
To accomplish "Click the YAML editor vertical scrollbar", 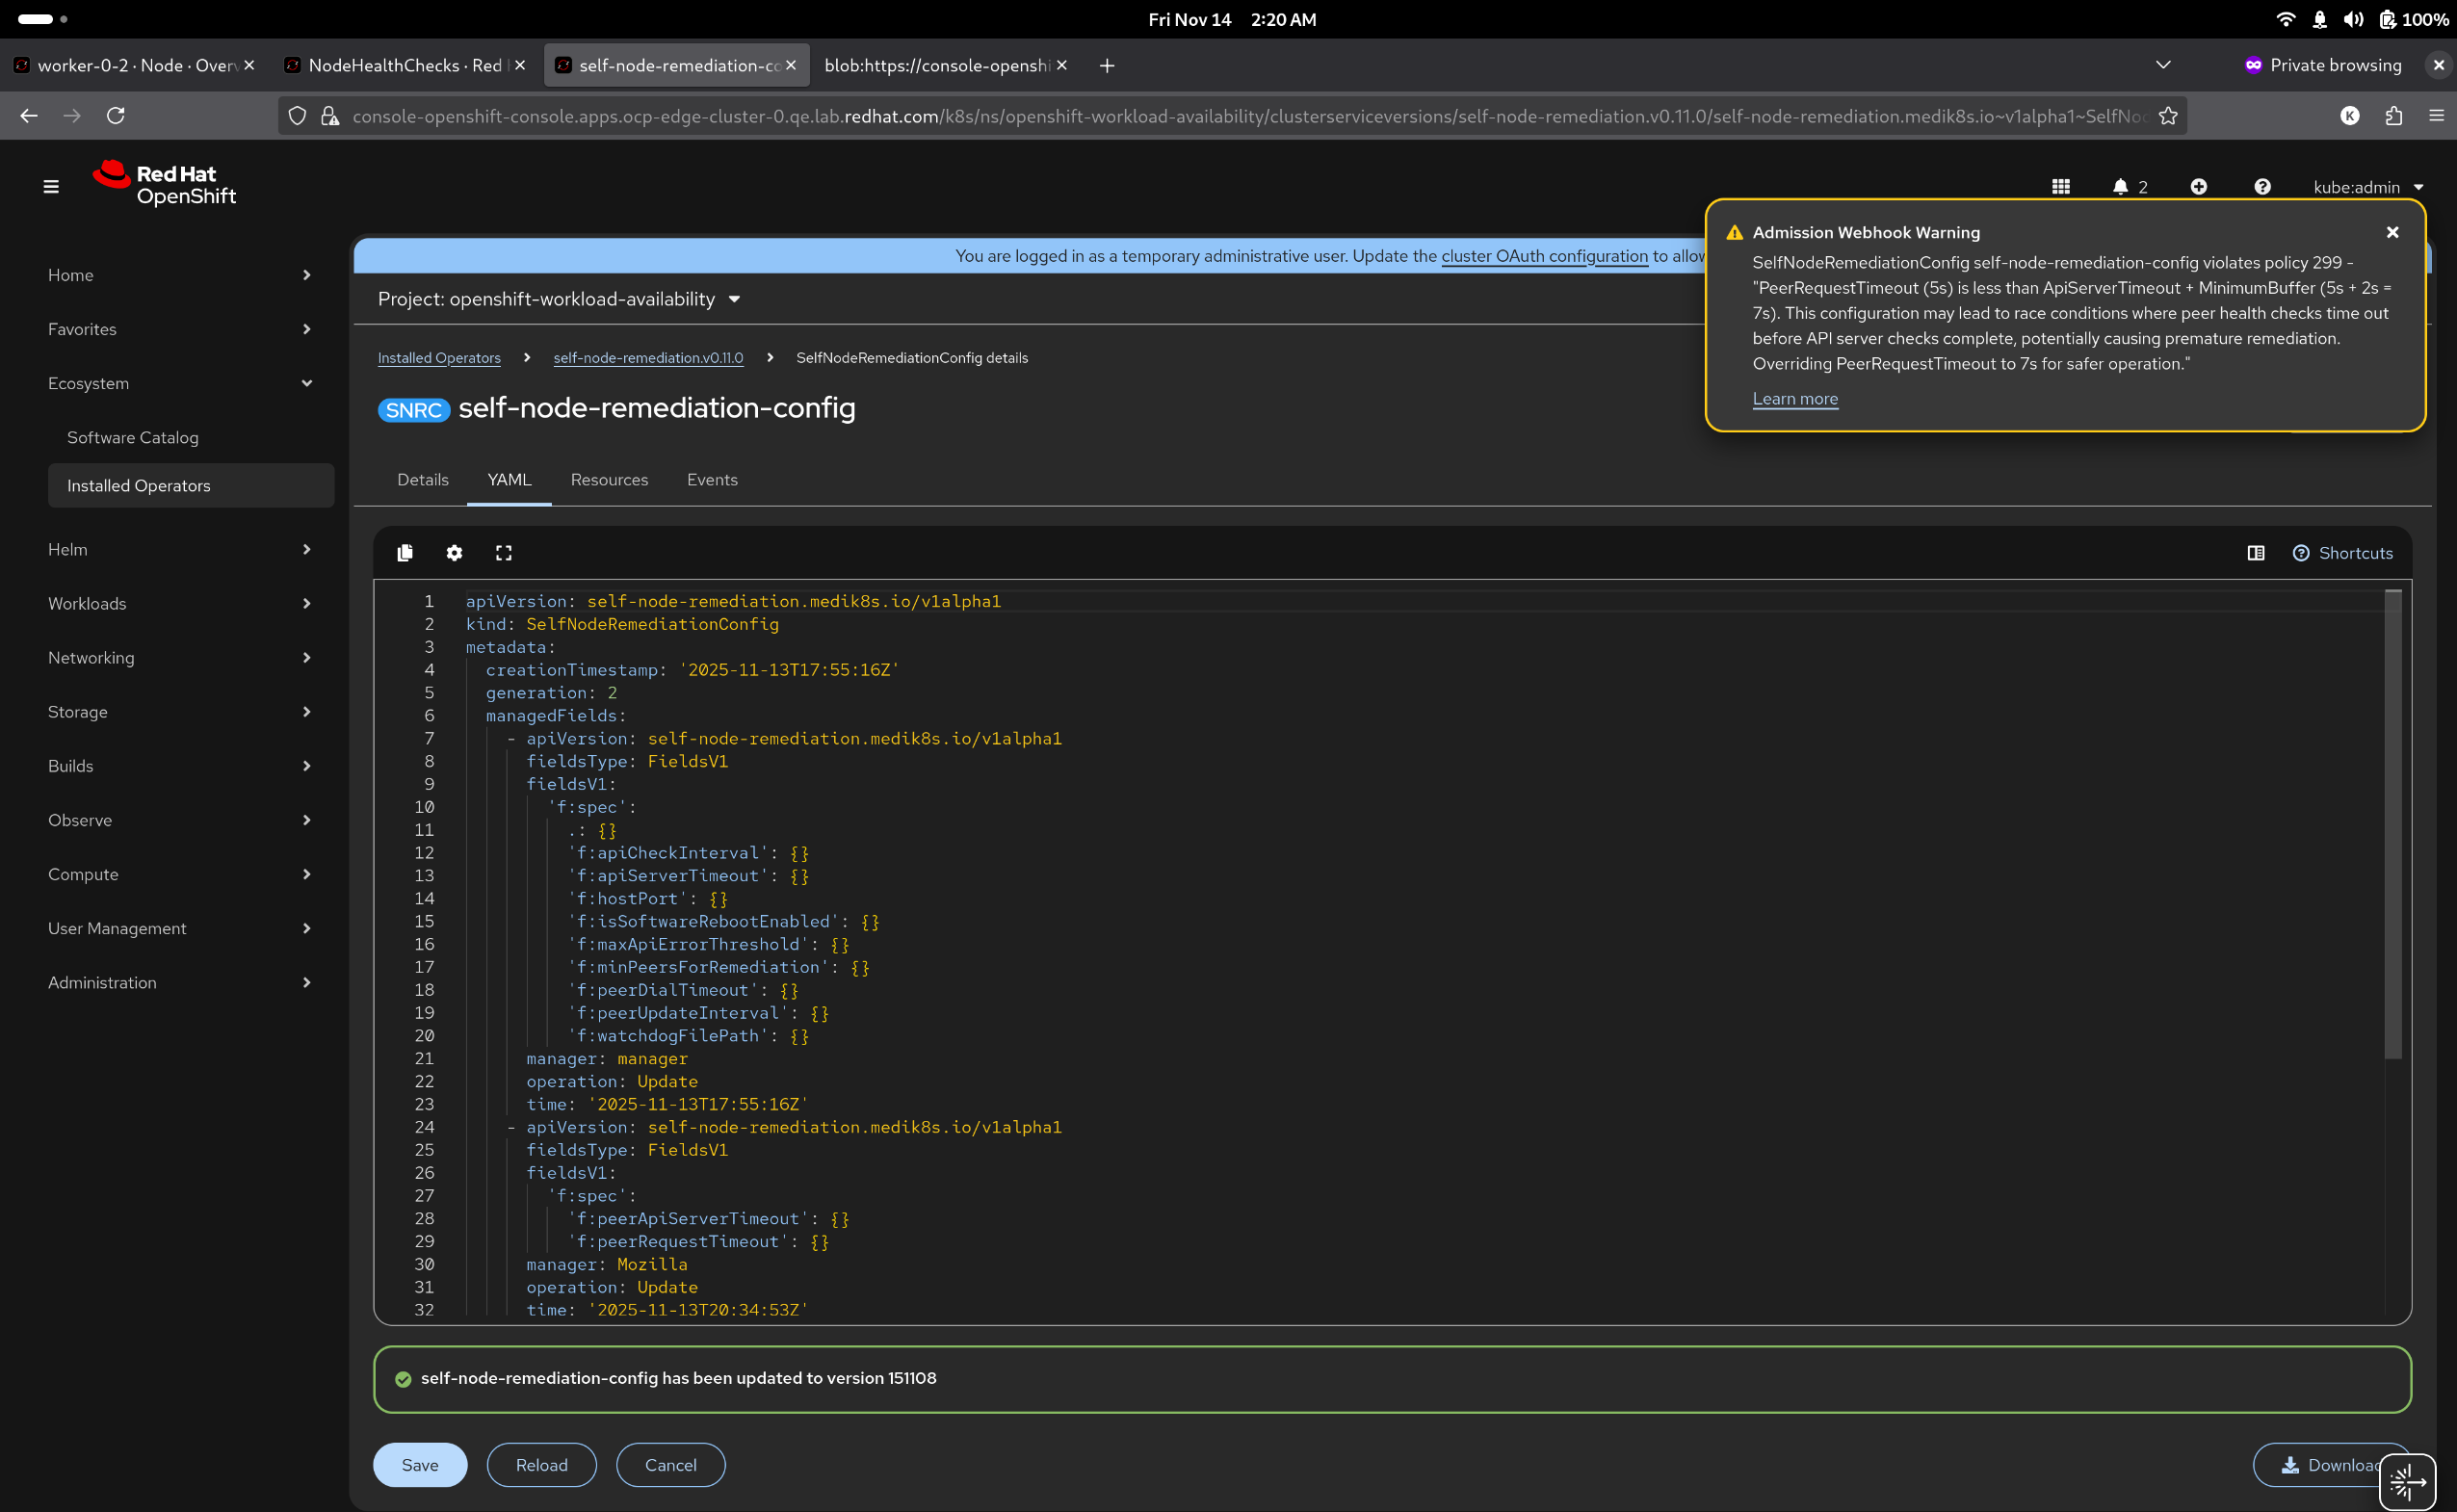I will coord(2393,826).
